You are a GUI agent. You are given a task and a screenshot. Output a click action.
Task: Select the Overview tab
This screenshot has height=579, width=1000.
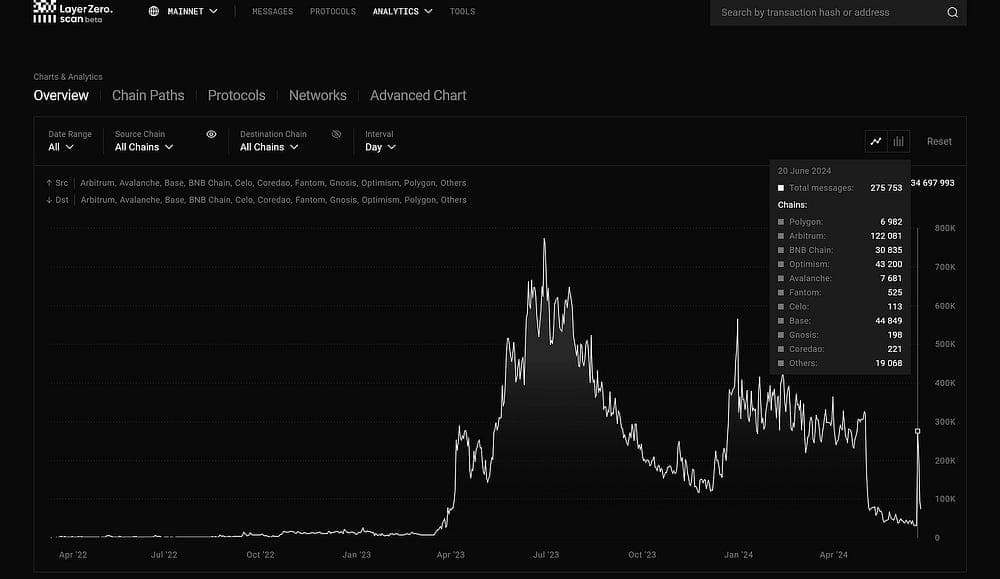pos(61,96)
